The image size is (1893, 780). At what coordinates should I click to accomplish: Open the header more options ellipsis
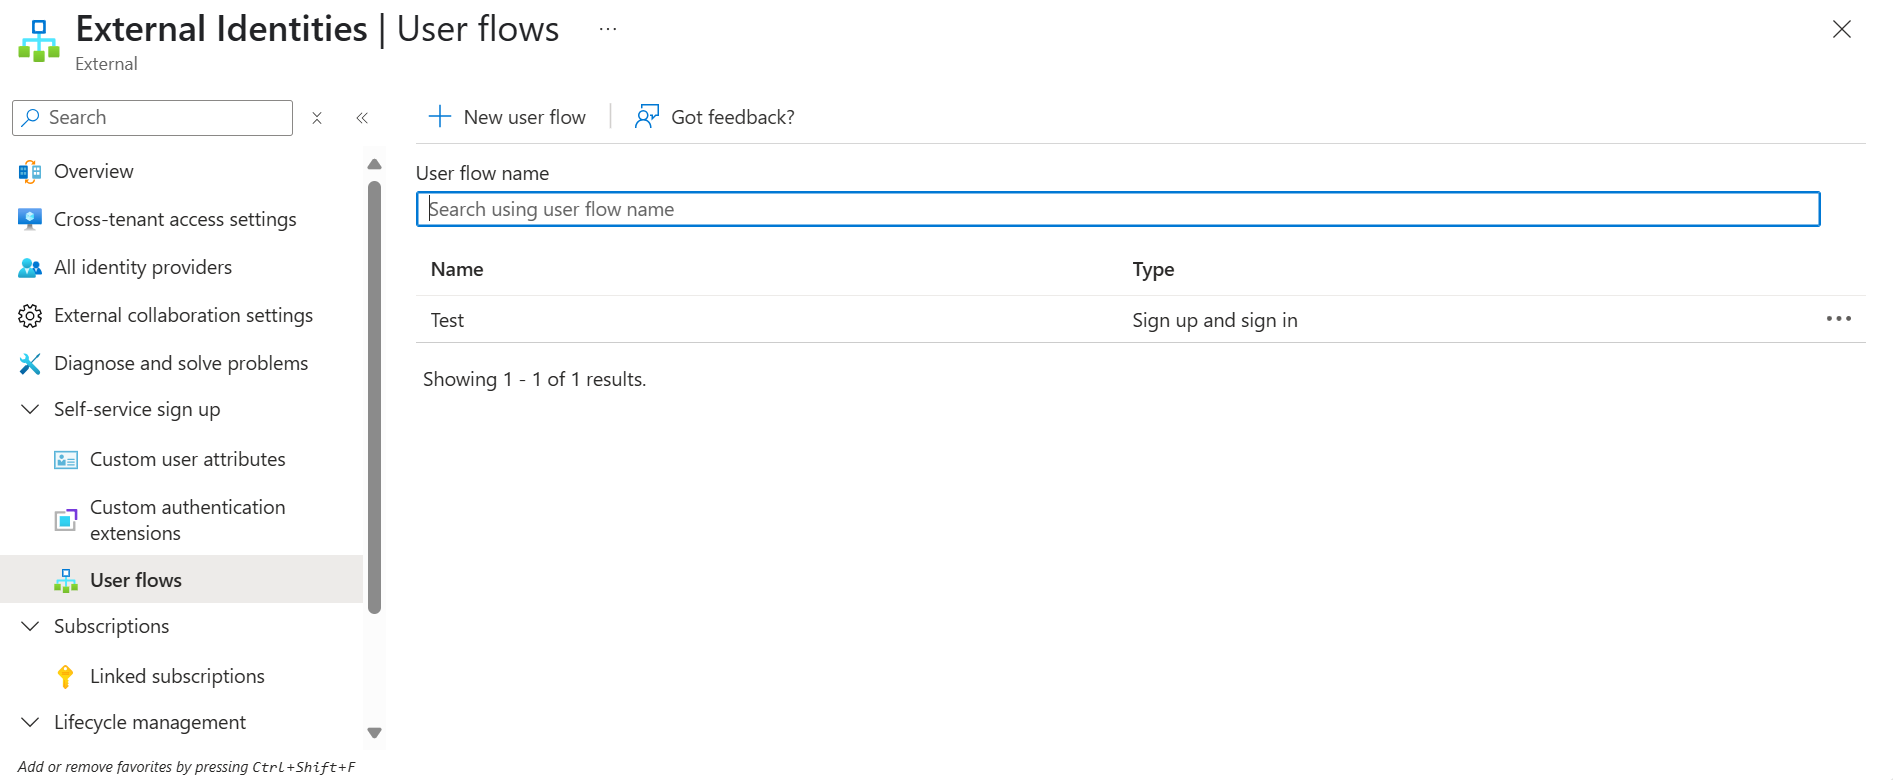click(608, 29)
